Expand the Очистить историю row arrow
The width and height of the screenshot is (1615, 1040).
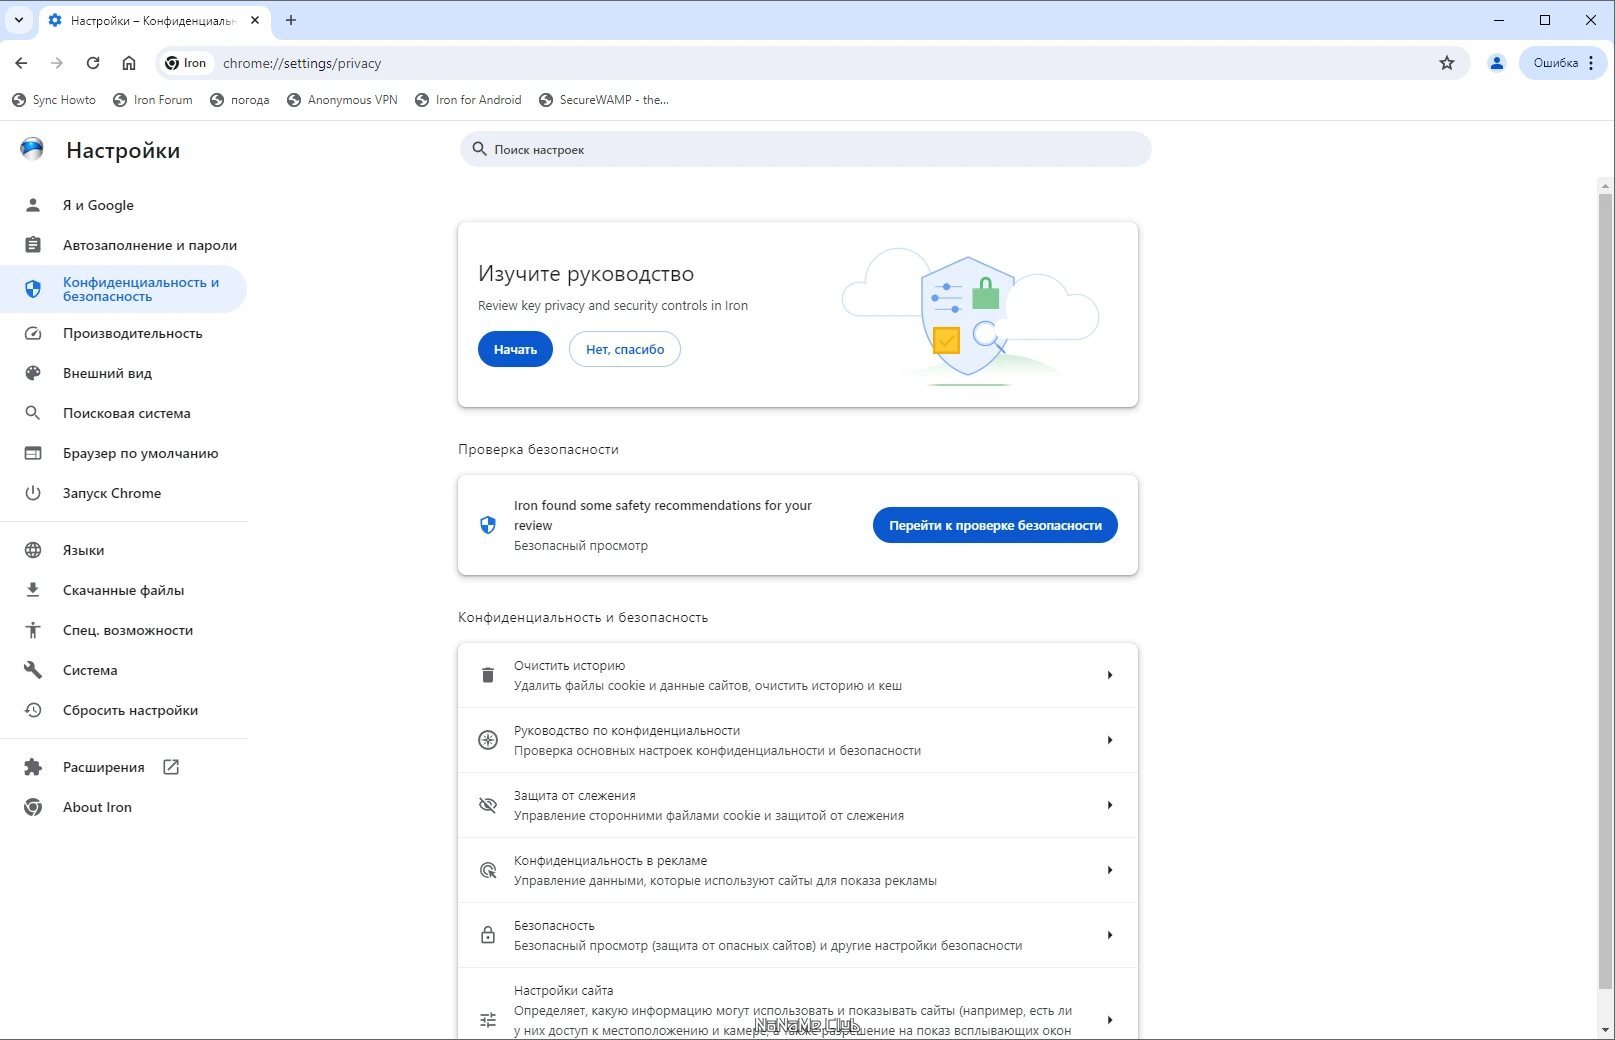1109,675
